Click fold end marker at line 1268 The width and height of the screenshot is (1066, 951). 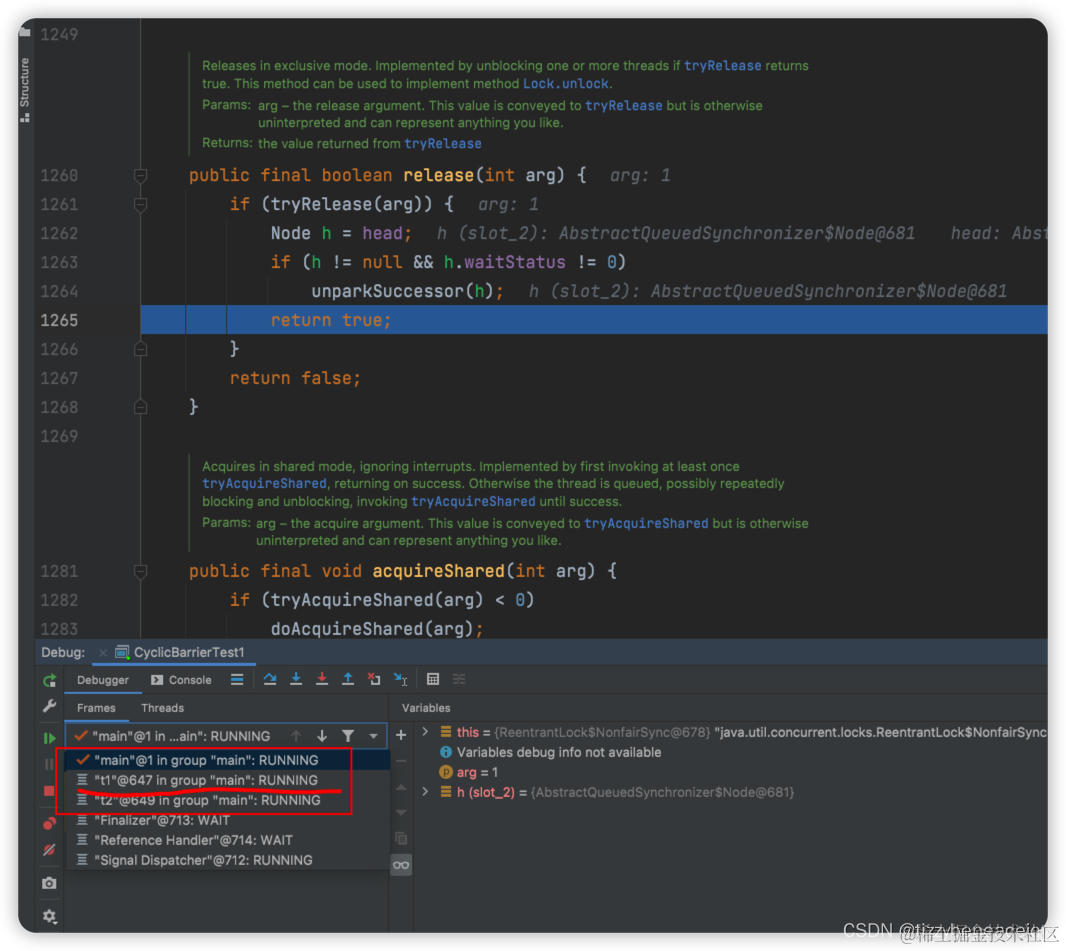pyautogui.click(x=141, y=407)
